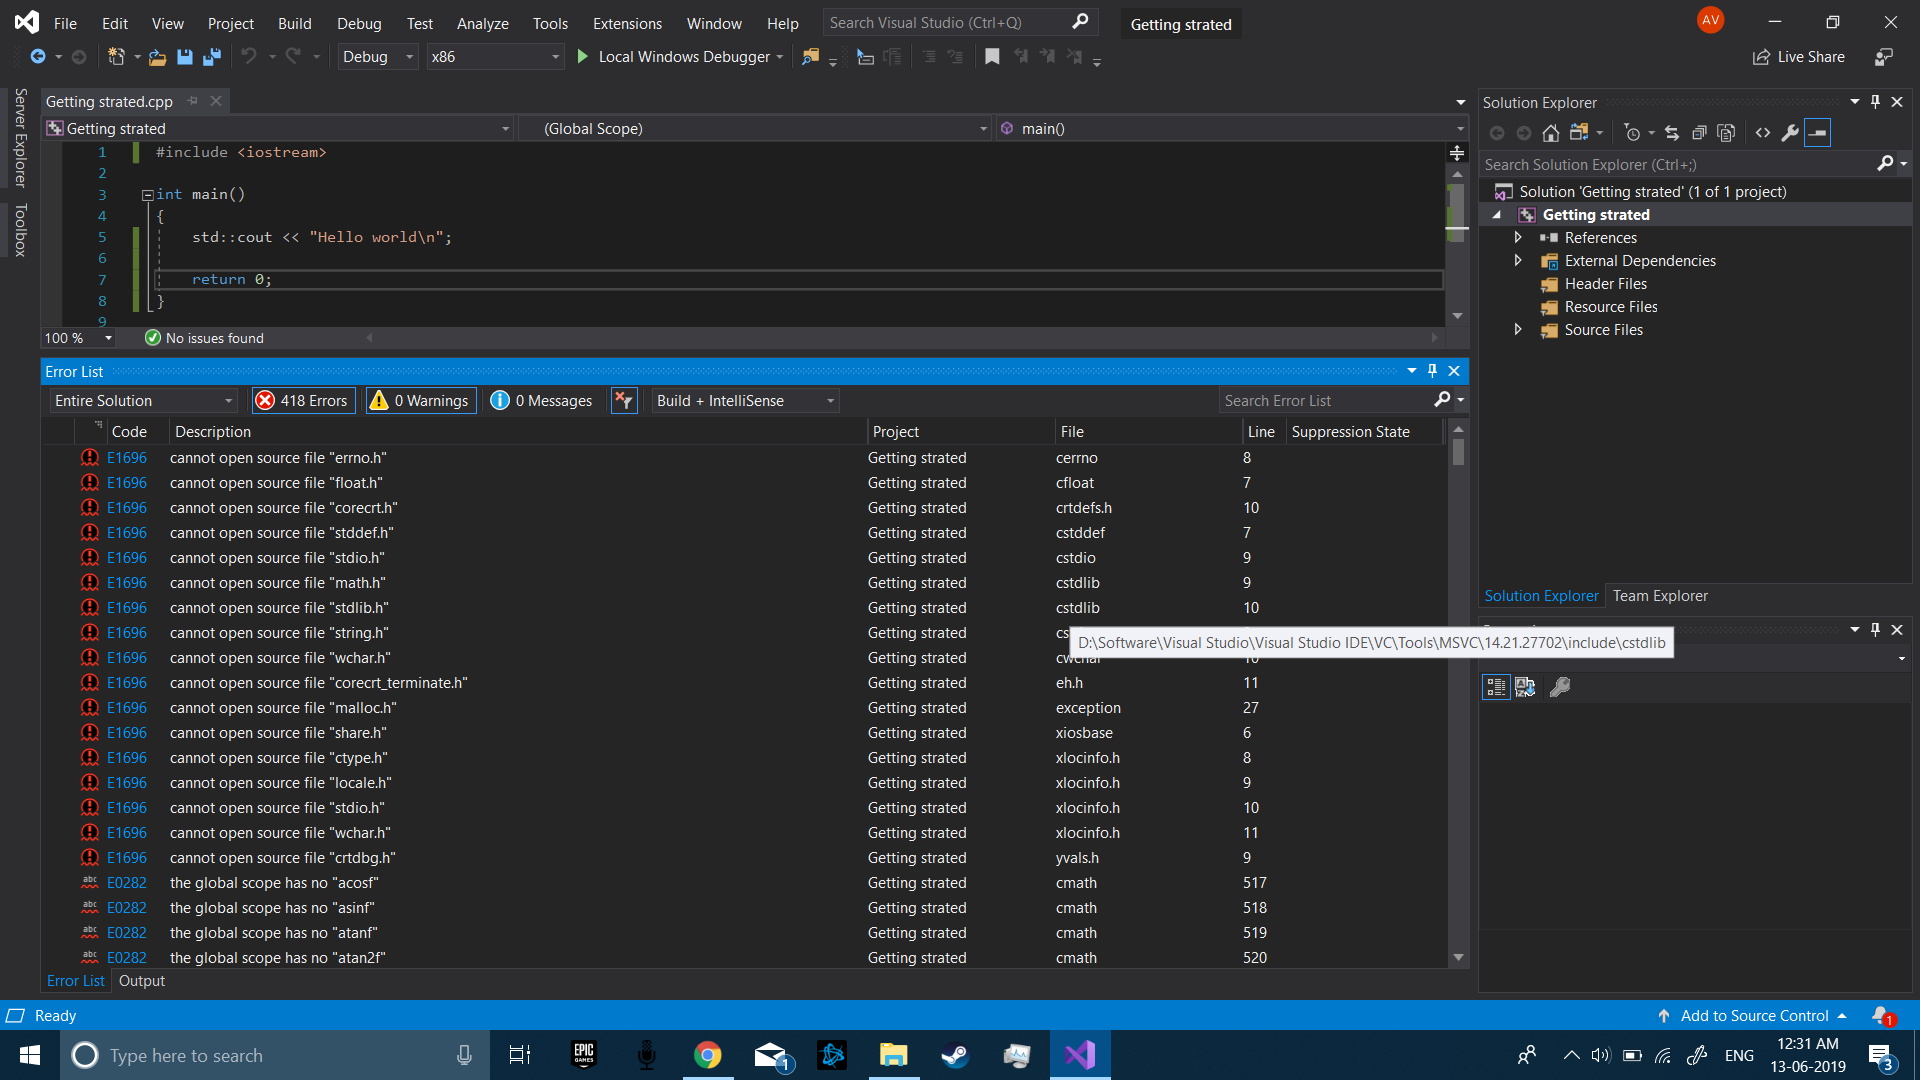The height and width of the screenshot is (1080, 1920).
Task: Click View Code icon in Solution Explorer
Action: point(1763,133)
